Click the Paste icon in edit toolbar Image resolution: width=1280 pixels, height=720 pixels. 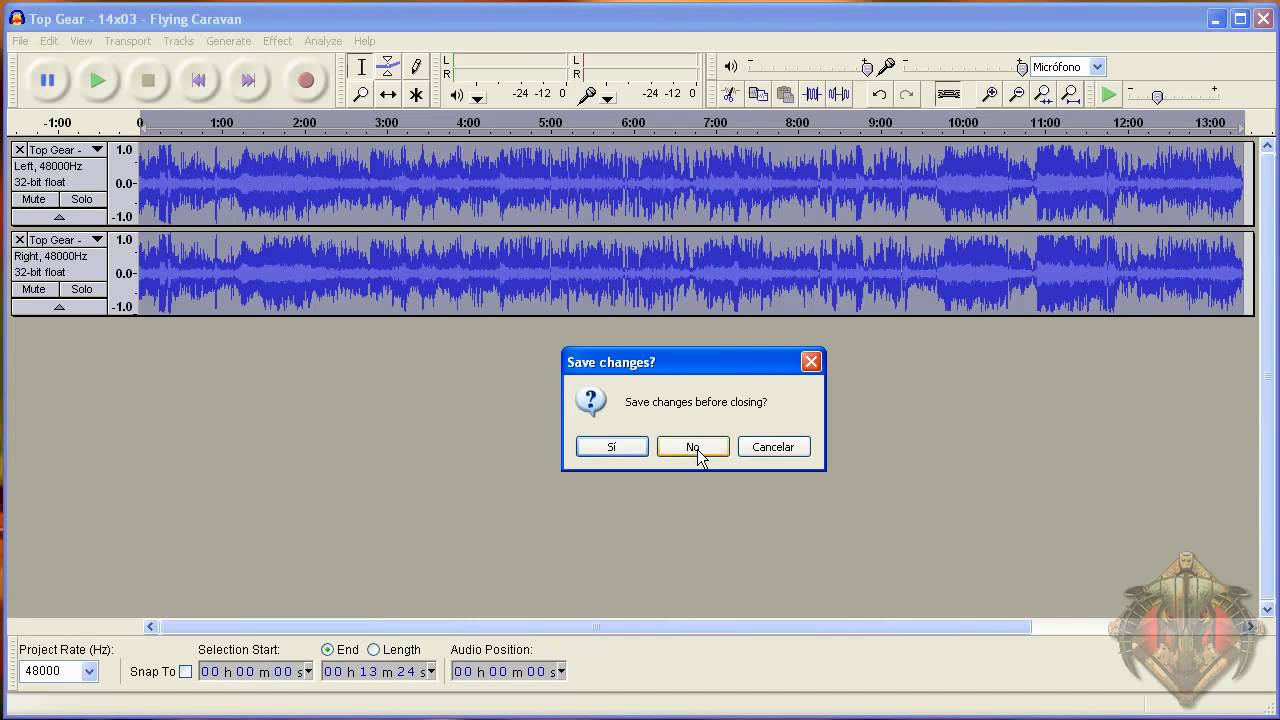[x=785, y=94]
